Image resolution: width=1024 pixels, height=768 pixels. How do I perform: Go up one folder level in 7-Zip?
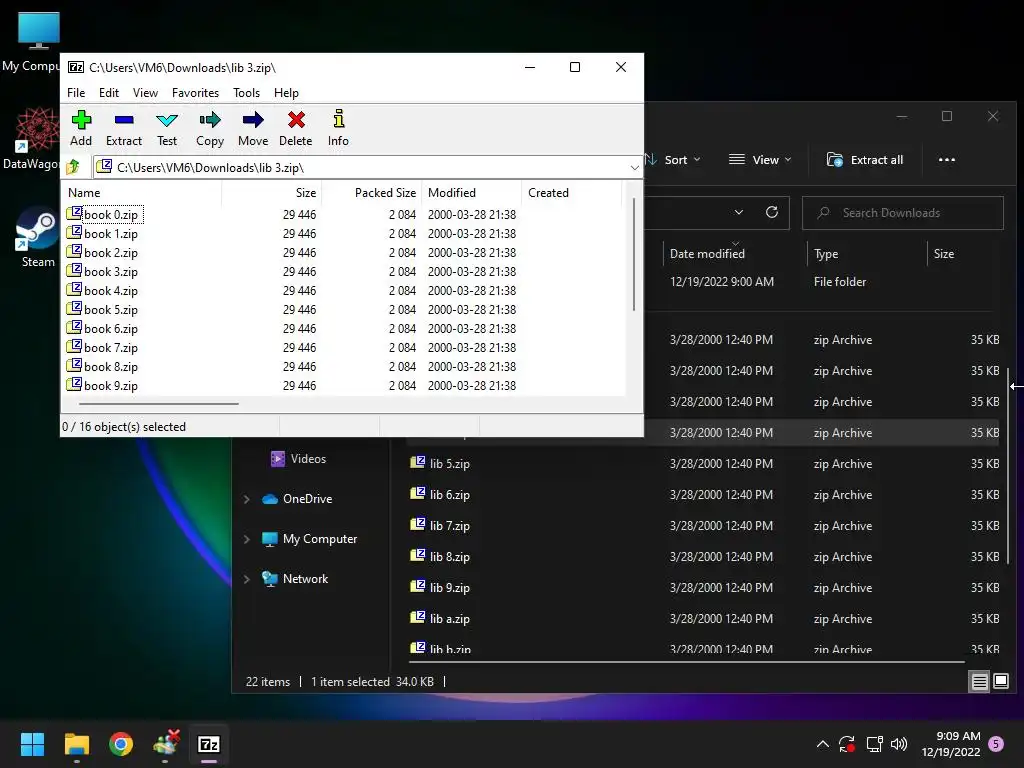pyautogui.click(x=73, y=167)
